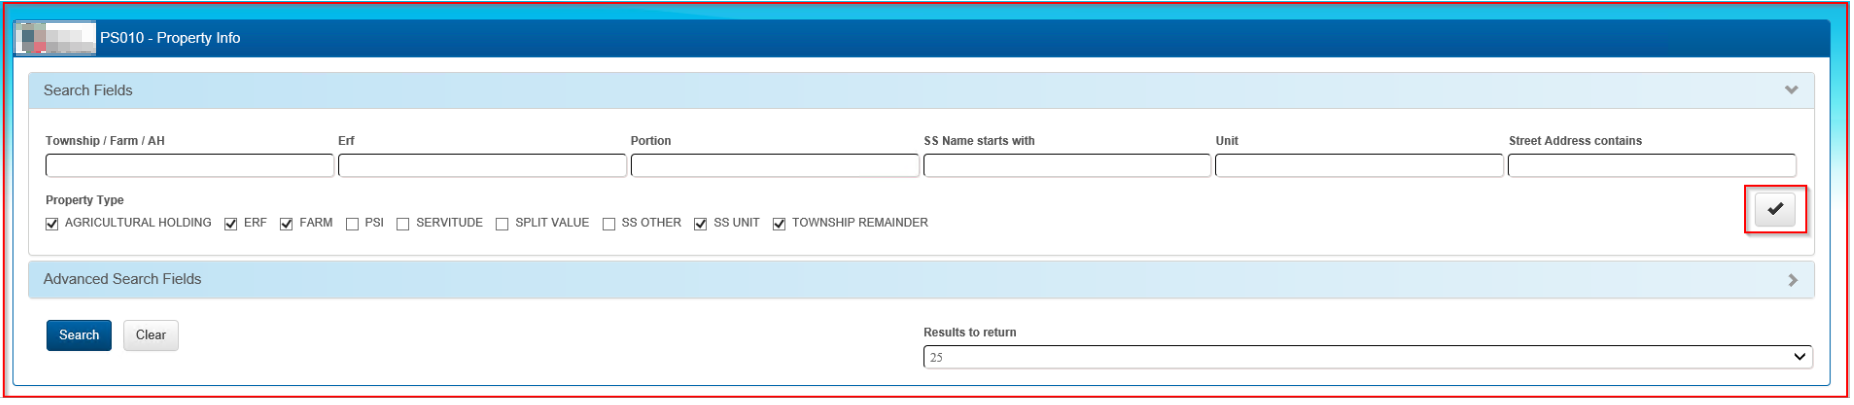Enable the SS OTHER checkbox
The image size is (1854, 405).
pyautogui.click(x=608, y=224)
